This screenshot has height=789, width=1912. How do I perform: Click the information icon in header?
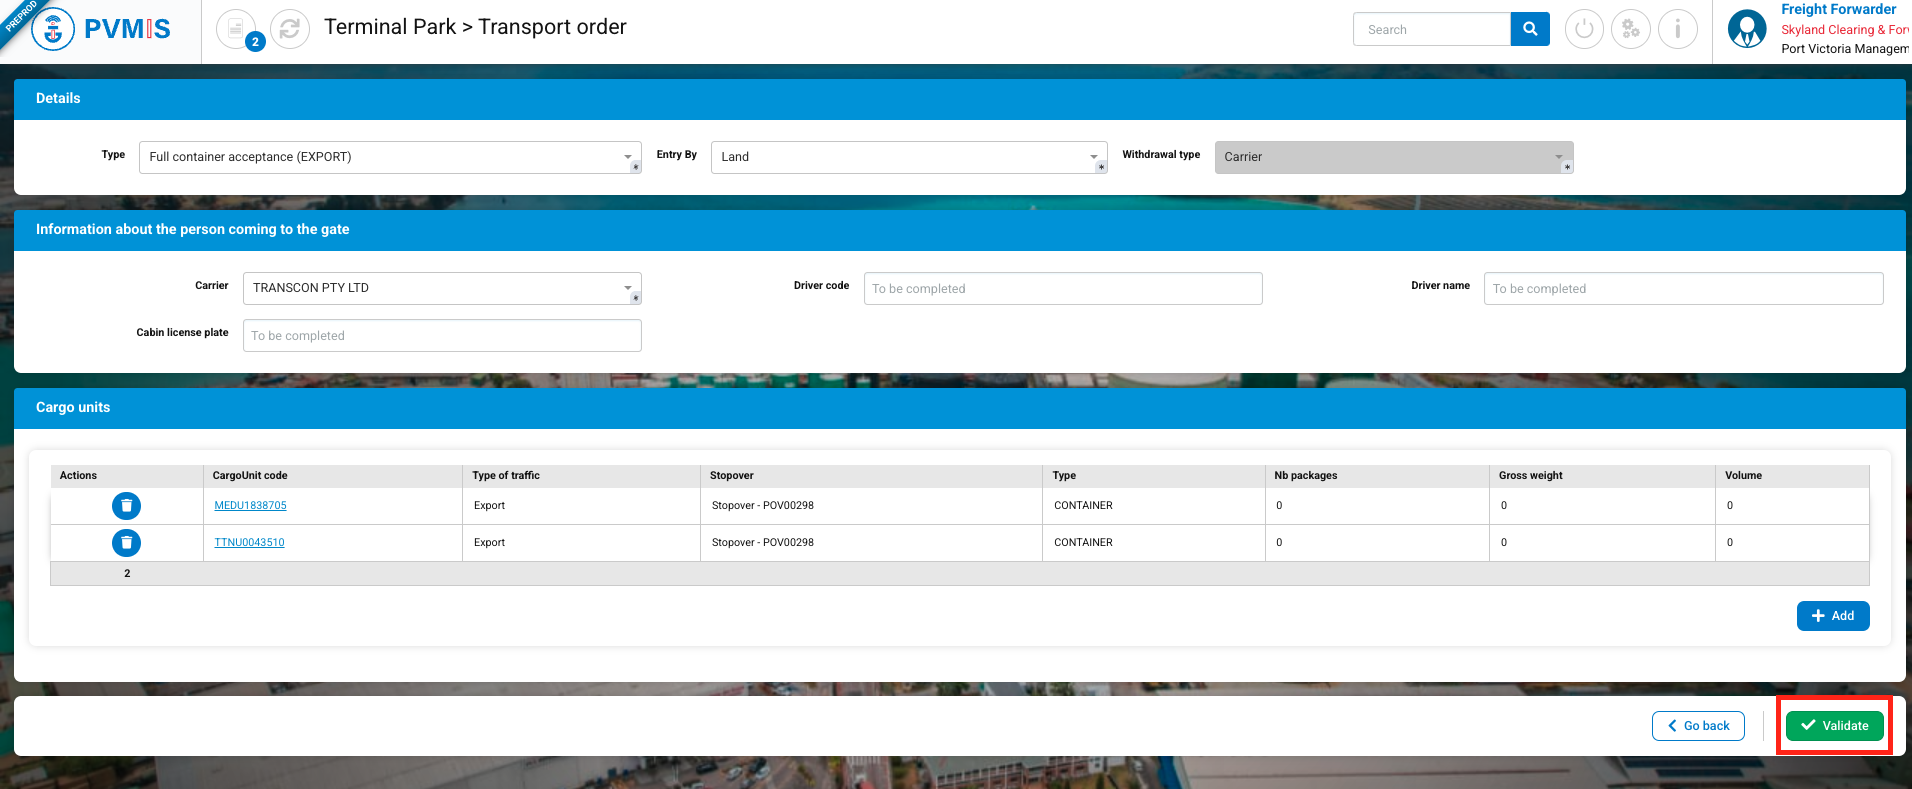[x=1678, y=29]
